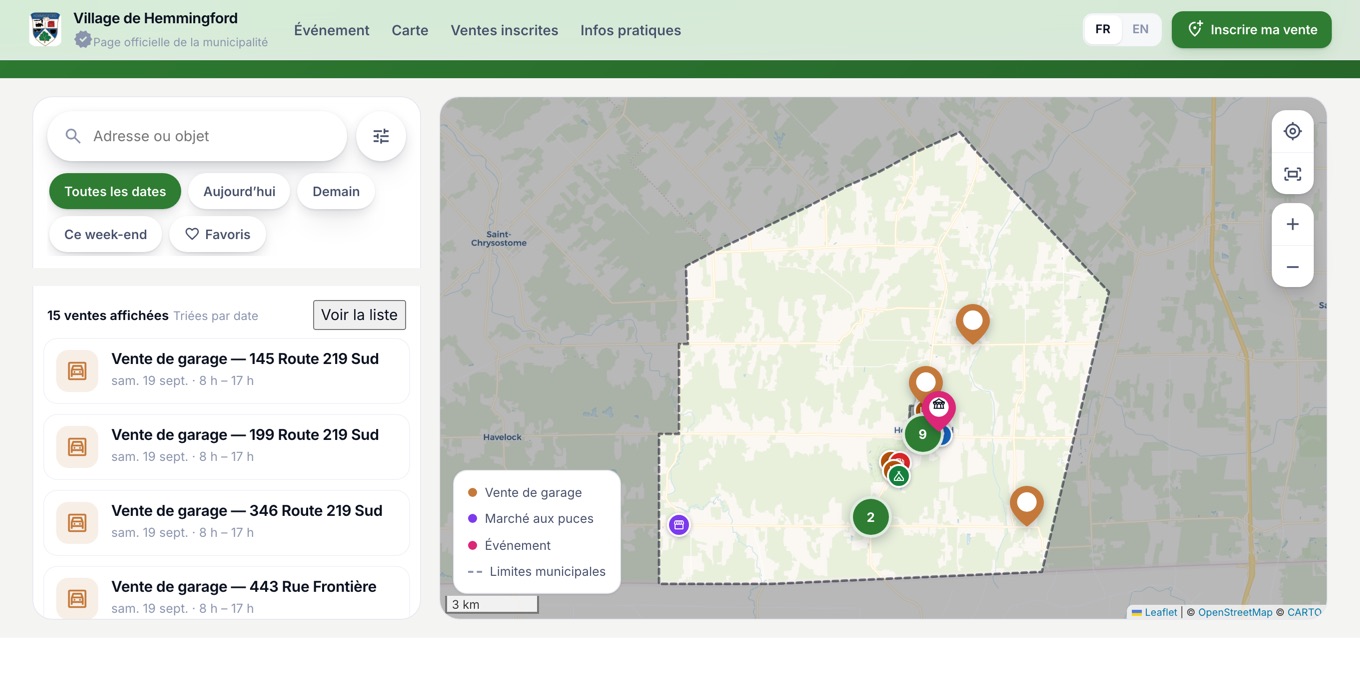Toggle the 'Demain' date filter

(336, 191)
